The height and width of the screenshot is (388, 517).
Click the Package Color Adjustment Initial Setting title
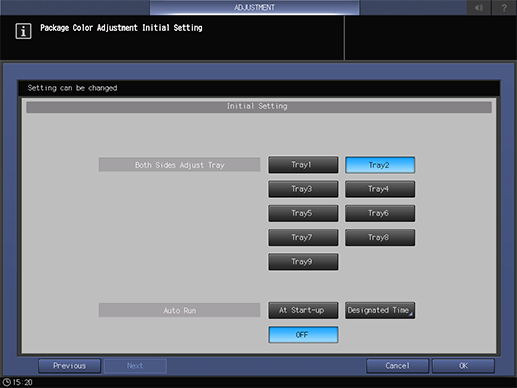tap(121, 28)
